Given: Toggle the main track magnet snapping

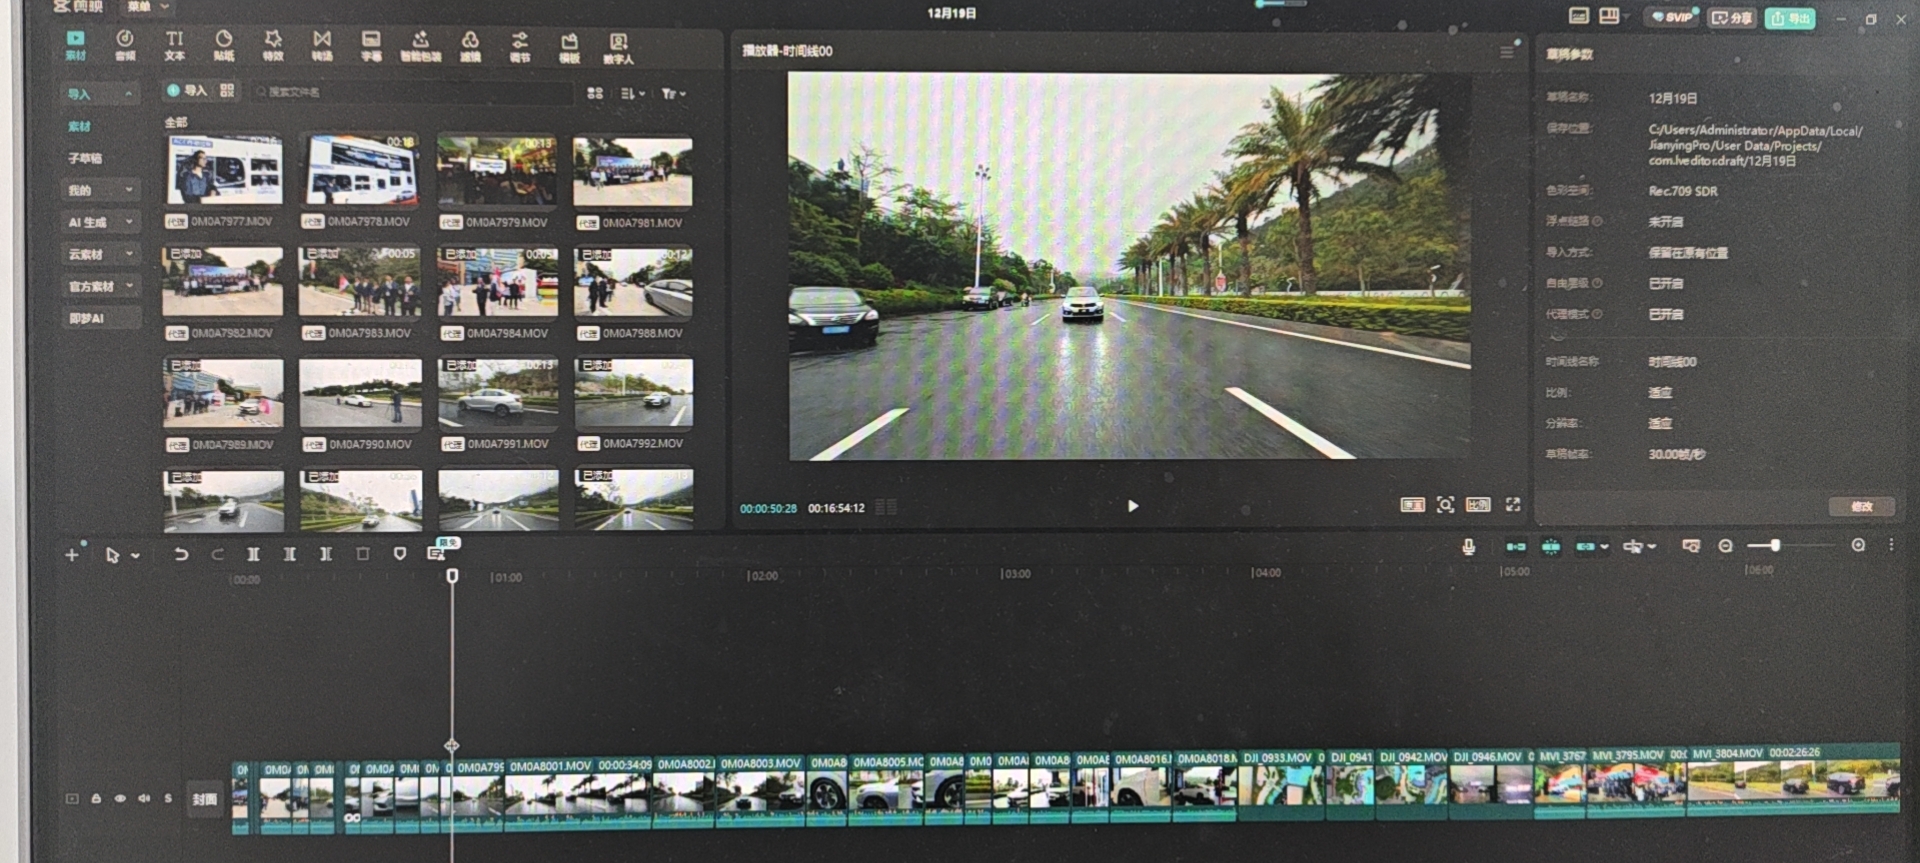Looking at the screenshot, I should [1516, 546].
